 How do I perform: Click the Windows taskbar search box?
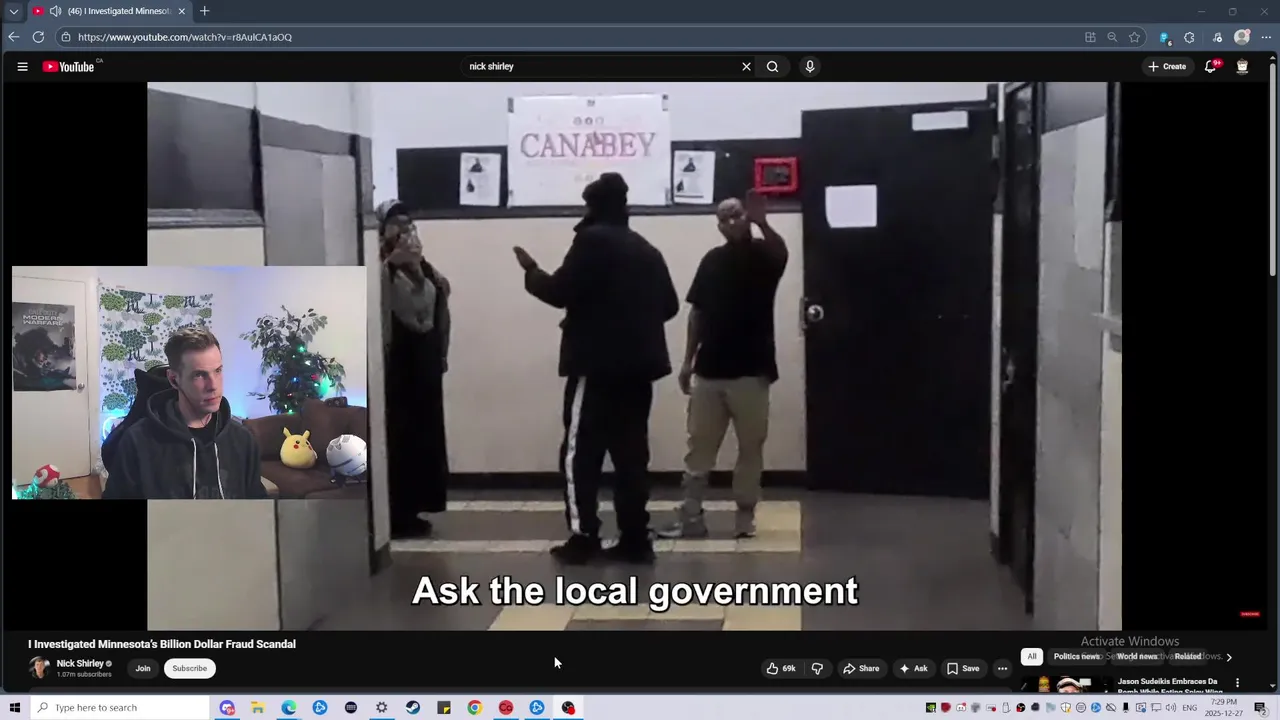click(x=122, y=708)
